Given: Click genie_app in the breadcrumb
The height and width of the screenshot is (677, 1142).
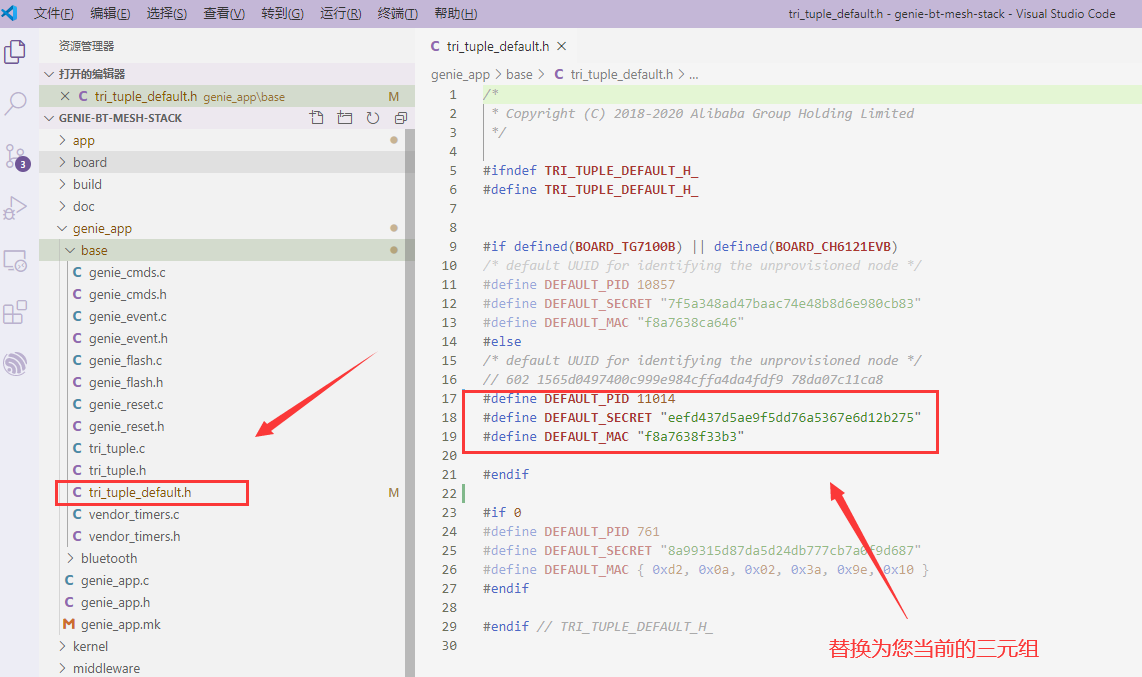Looking at the screenshot, I should pyautogui.click(x=460, y=74).
